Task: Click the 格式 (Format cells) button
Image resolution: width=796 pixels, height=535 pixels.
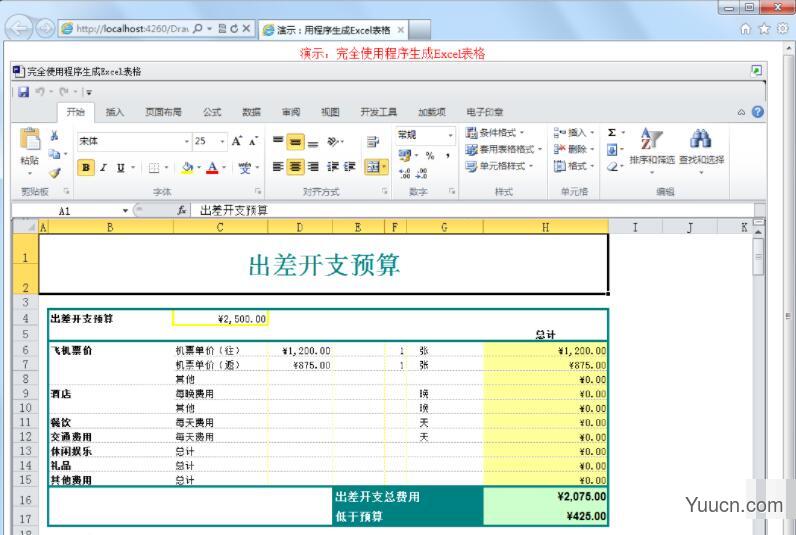Action: tap(573, 166)
